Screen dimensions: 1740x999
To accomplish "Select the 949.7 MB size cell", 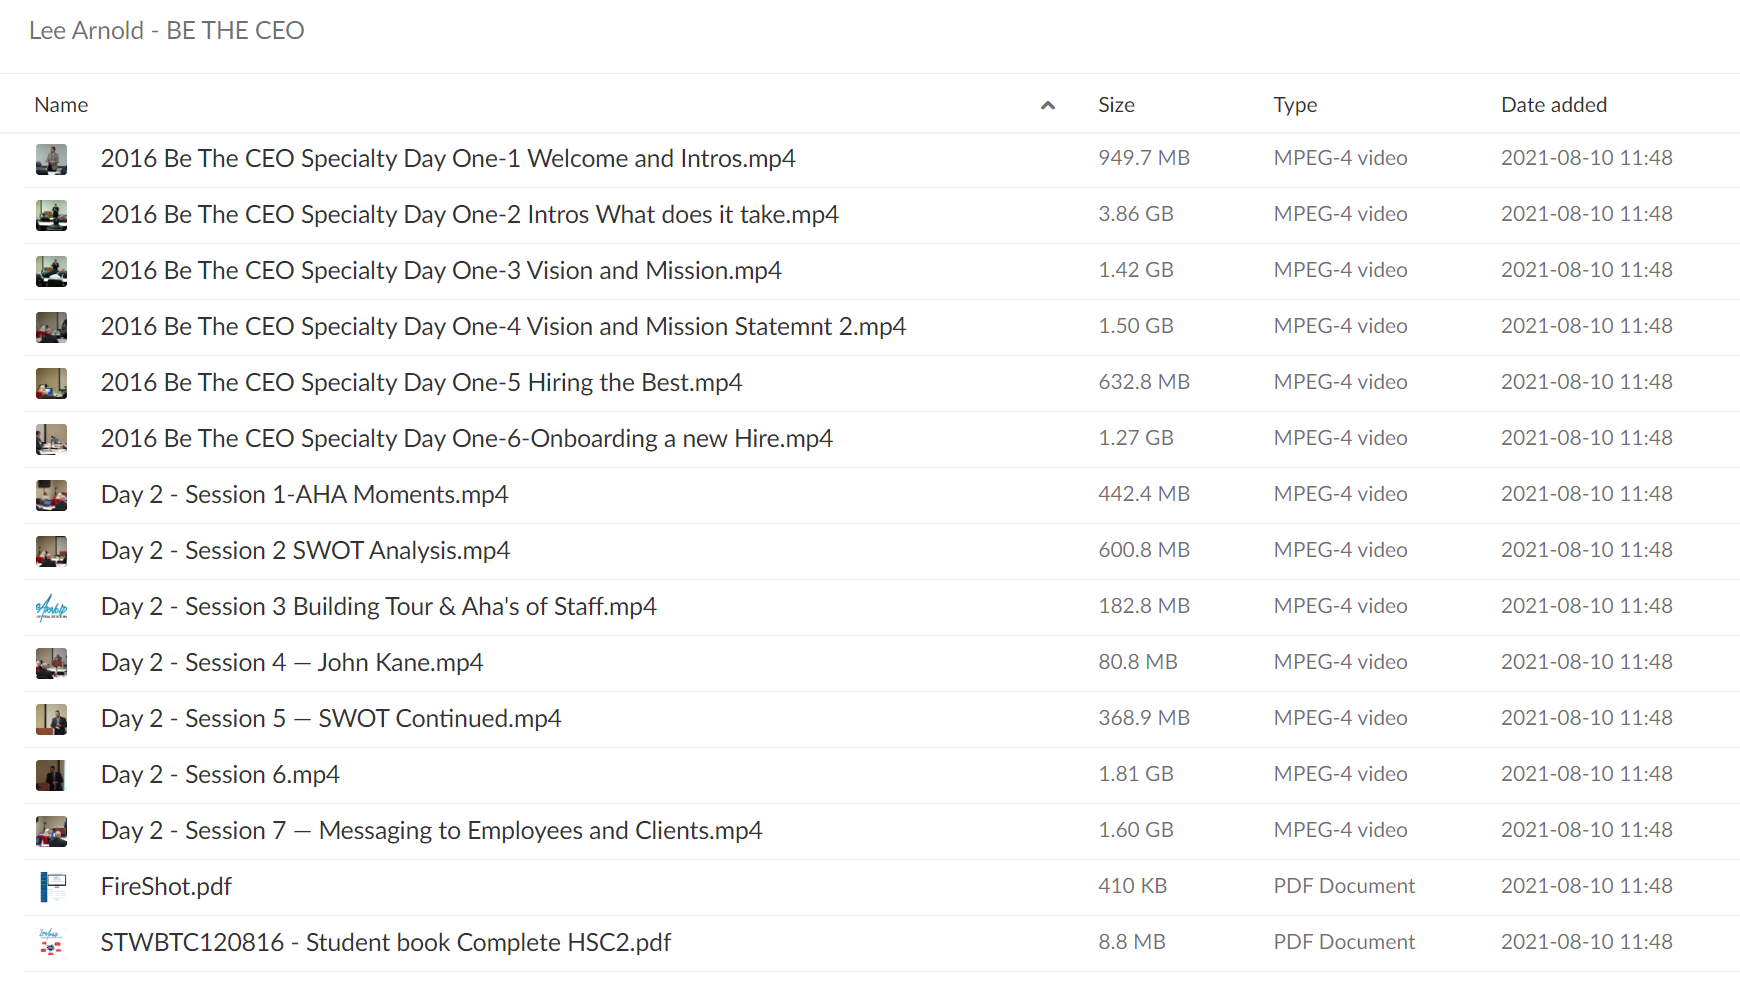I will [1144, 158].
